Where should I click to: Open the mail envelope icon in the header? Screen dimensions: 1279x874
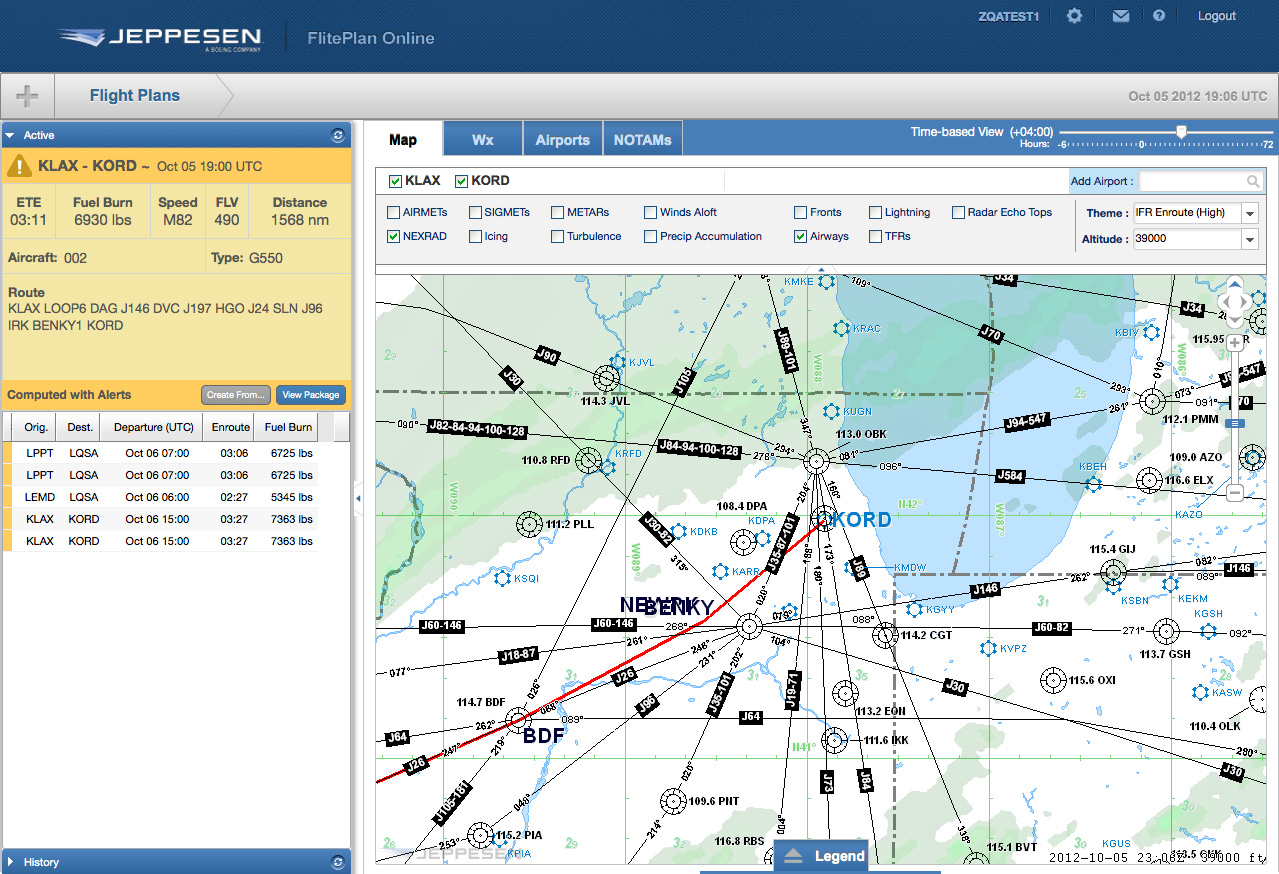pos(1120,15)
